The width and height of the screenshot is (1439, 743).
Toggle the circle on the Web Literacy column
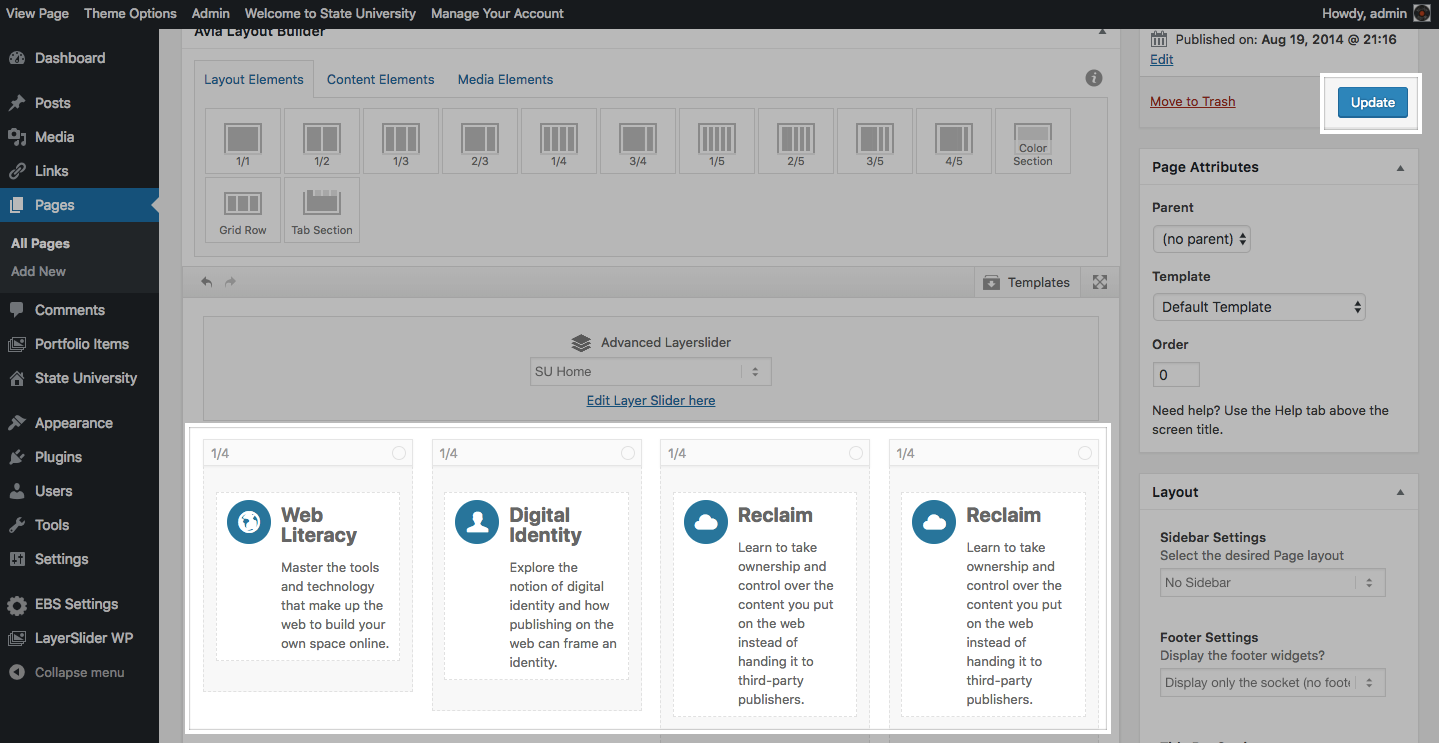pyautogui.click(x=399, y=453)
